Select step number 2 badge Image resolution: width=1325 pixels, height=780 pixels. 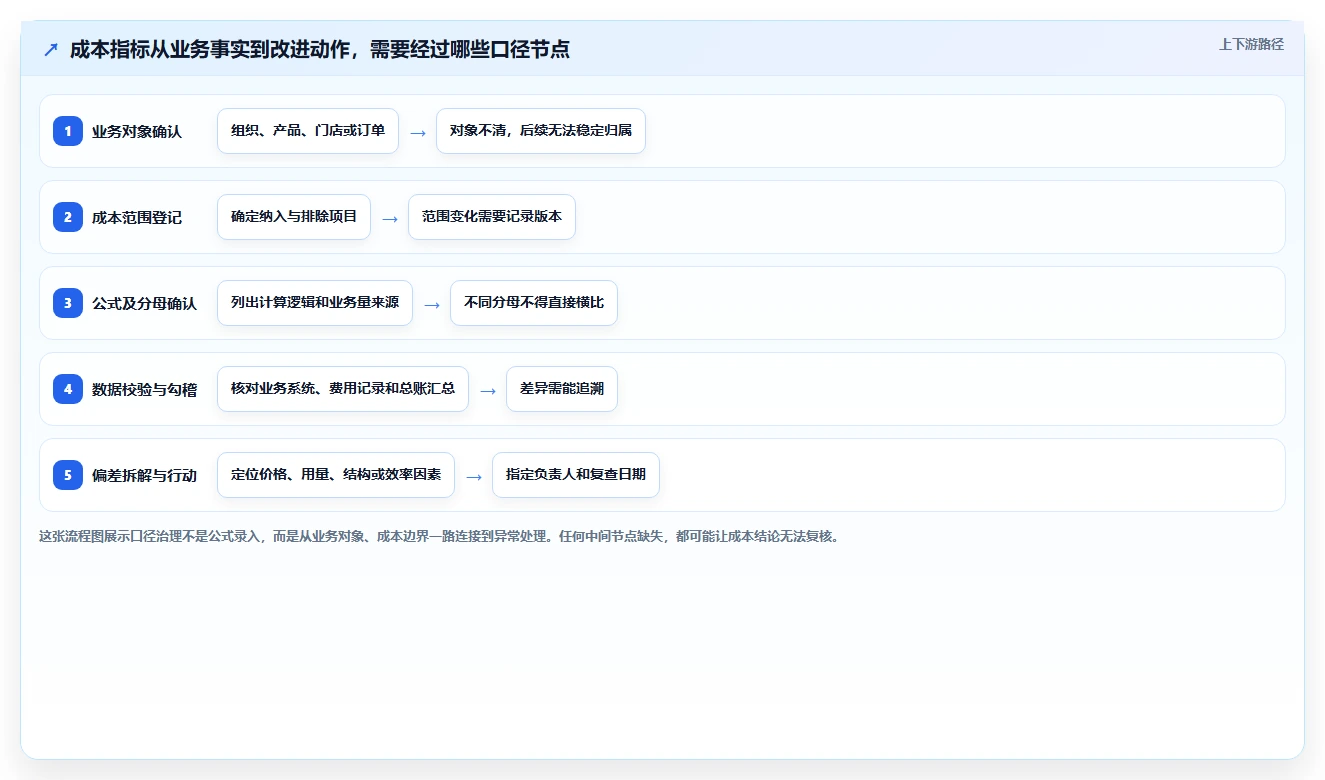tap(68, 217)
